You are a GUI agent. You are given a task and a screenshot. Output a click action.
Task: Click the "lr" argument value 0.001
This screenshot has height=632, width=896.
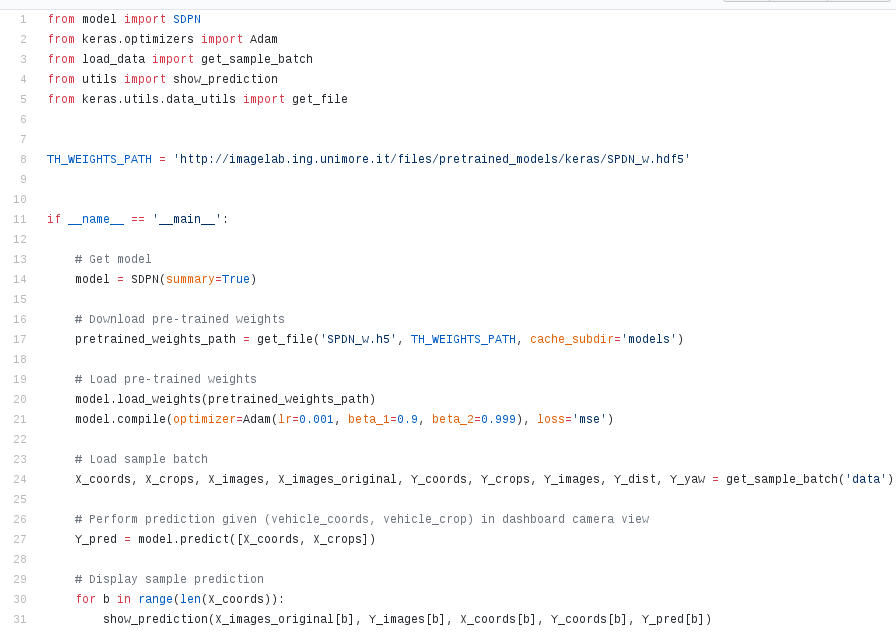316,419
